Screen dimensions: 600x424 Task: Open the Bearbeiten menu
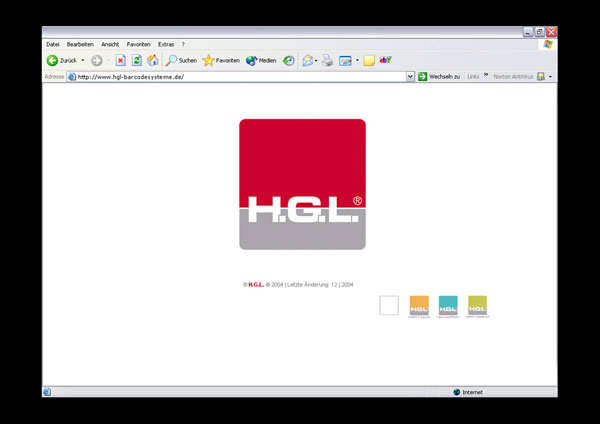click(80, 44)
